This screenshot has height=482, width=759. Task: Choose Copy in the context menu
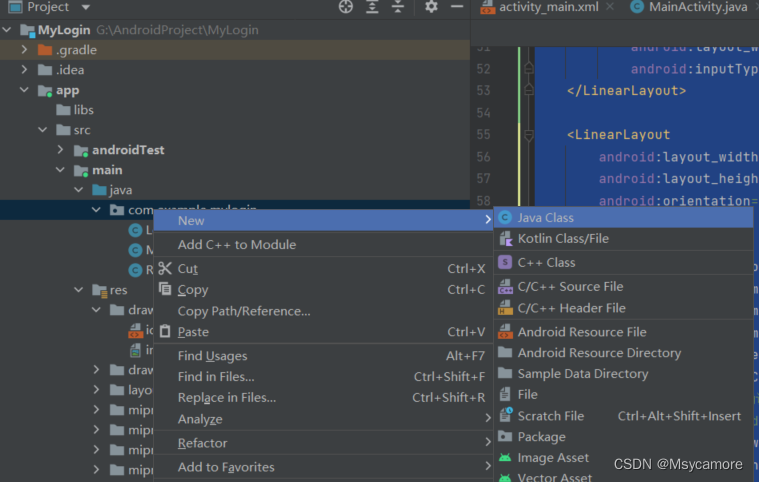[323, 289]
